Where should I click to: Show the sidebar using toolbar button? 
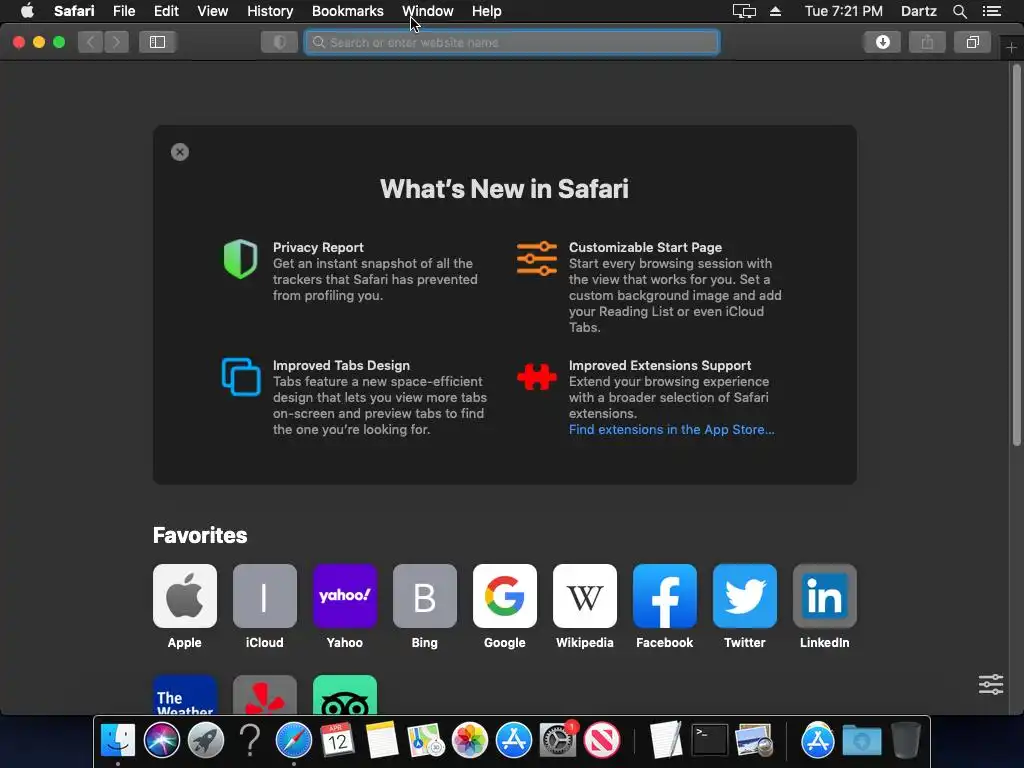(157, 42)
